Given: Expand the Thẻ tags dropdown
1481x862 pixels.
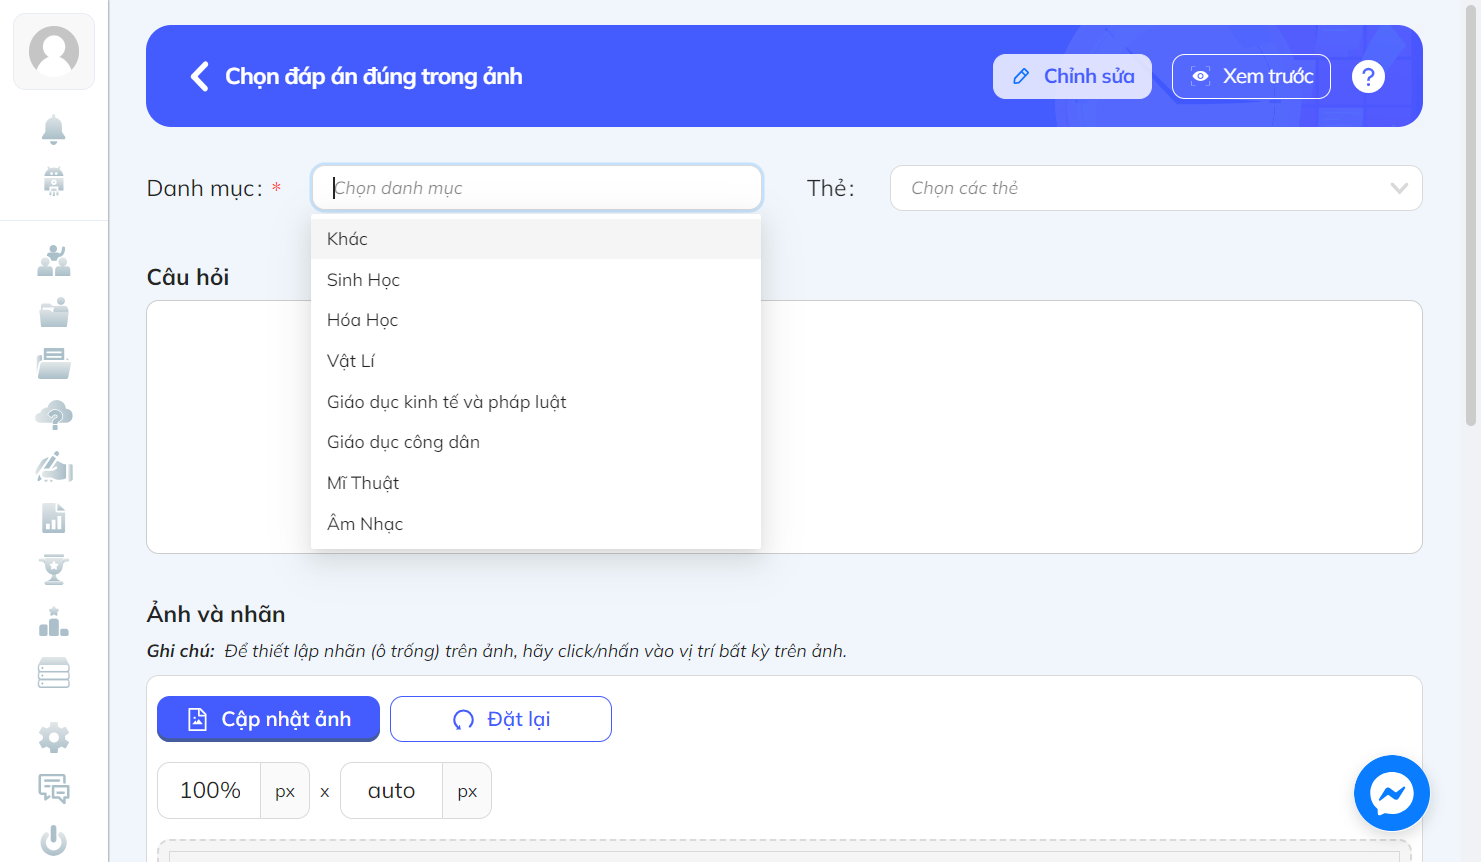Looking at the screenshot, I should click(1156, 188).
